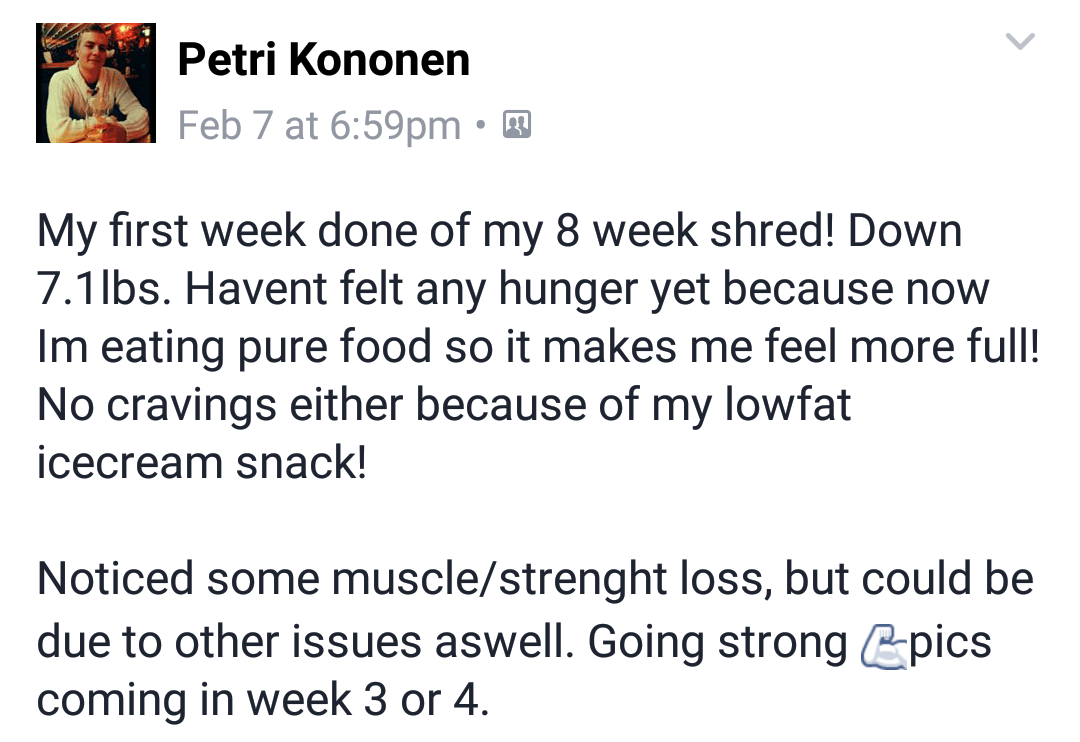The width and height of the screenshot is (1080, 742).
Task: Click Petri Kononen's profile picture
Action: [96, 83]
